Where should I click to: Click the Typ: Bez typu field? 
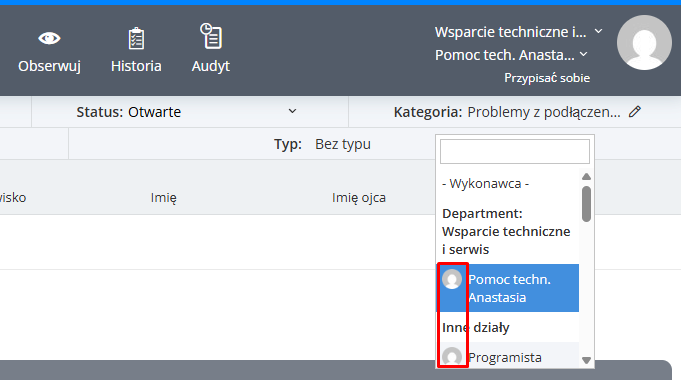(x=322, y=144)
